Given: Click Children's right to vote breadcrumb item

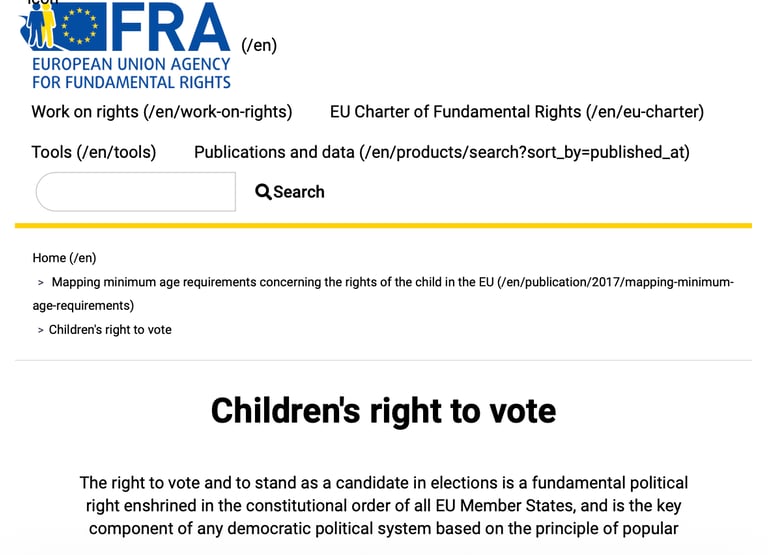Looking at the screenshot, I should [110, 330].
